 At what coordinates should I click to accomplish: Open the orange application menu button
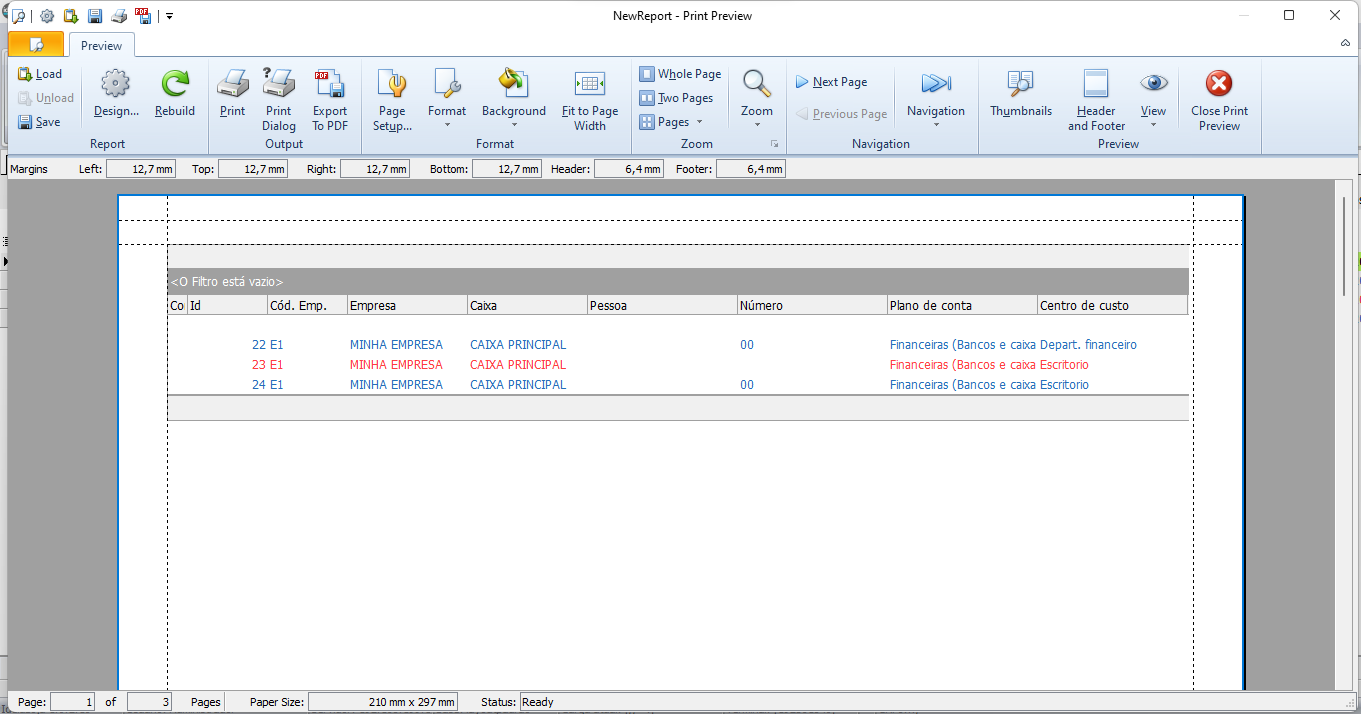point(36,45)
